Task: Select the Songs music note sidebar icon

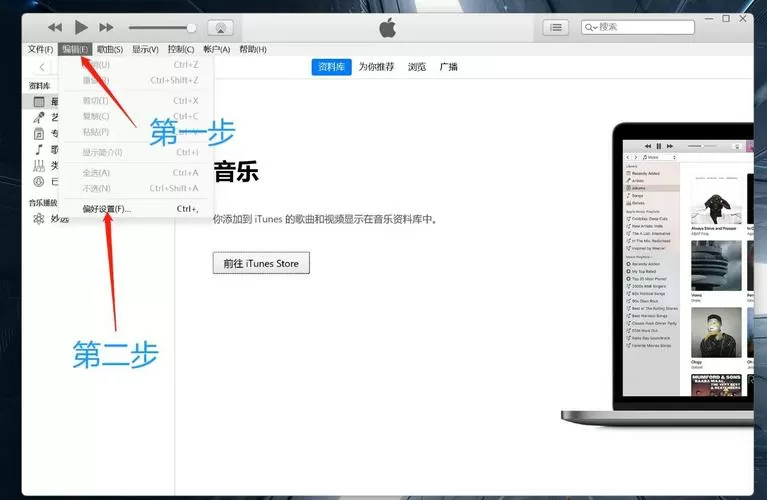Action: pyautogui.click(x=39, y=149)
